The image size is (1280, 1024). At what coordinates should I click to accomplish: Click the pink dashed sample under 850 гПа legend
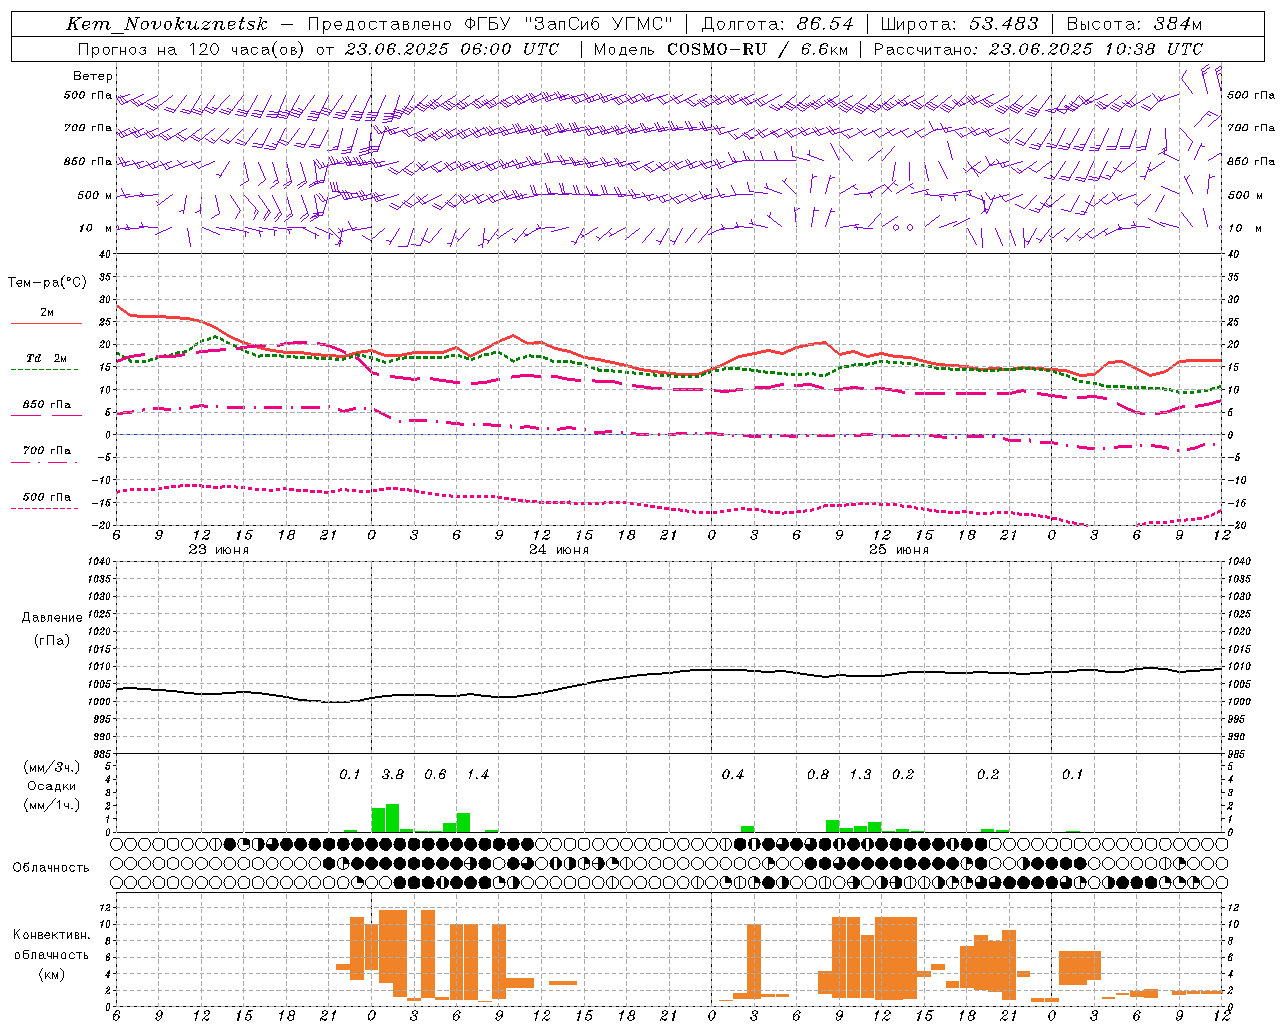[x=46, y=415]
